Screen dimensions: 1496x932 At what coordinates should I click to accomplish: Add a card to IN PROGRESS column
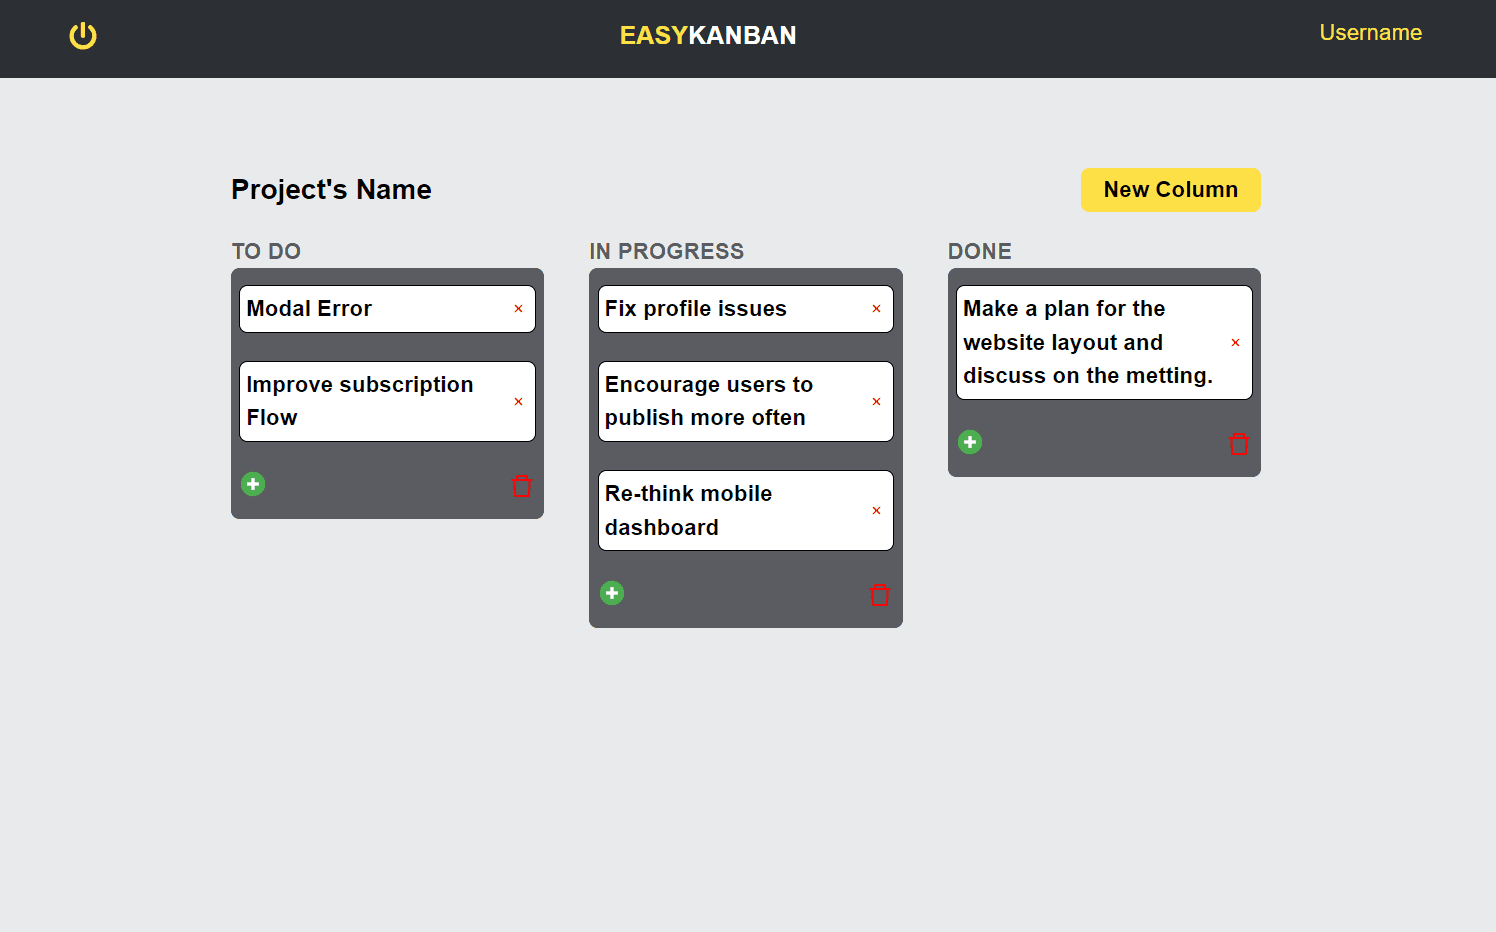612,593
